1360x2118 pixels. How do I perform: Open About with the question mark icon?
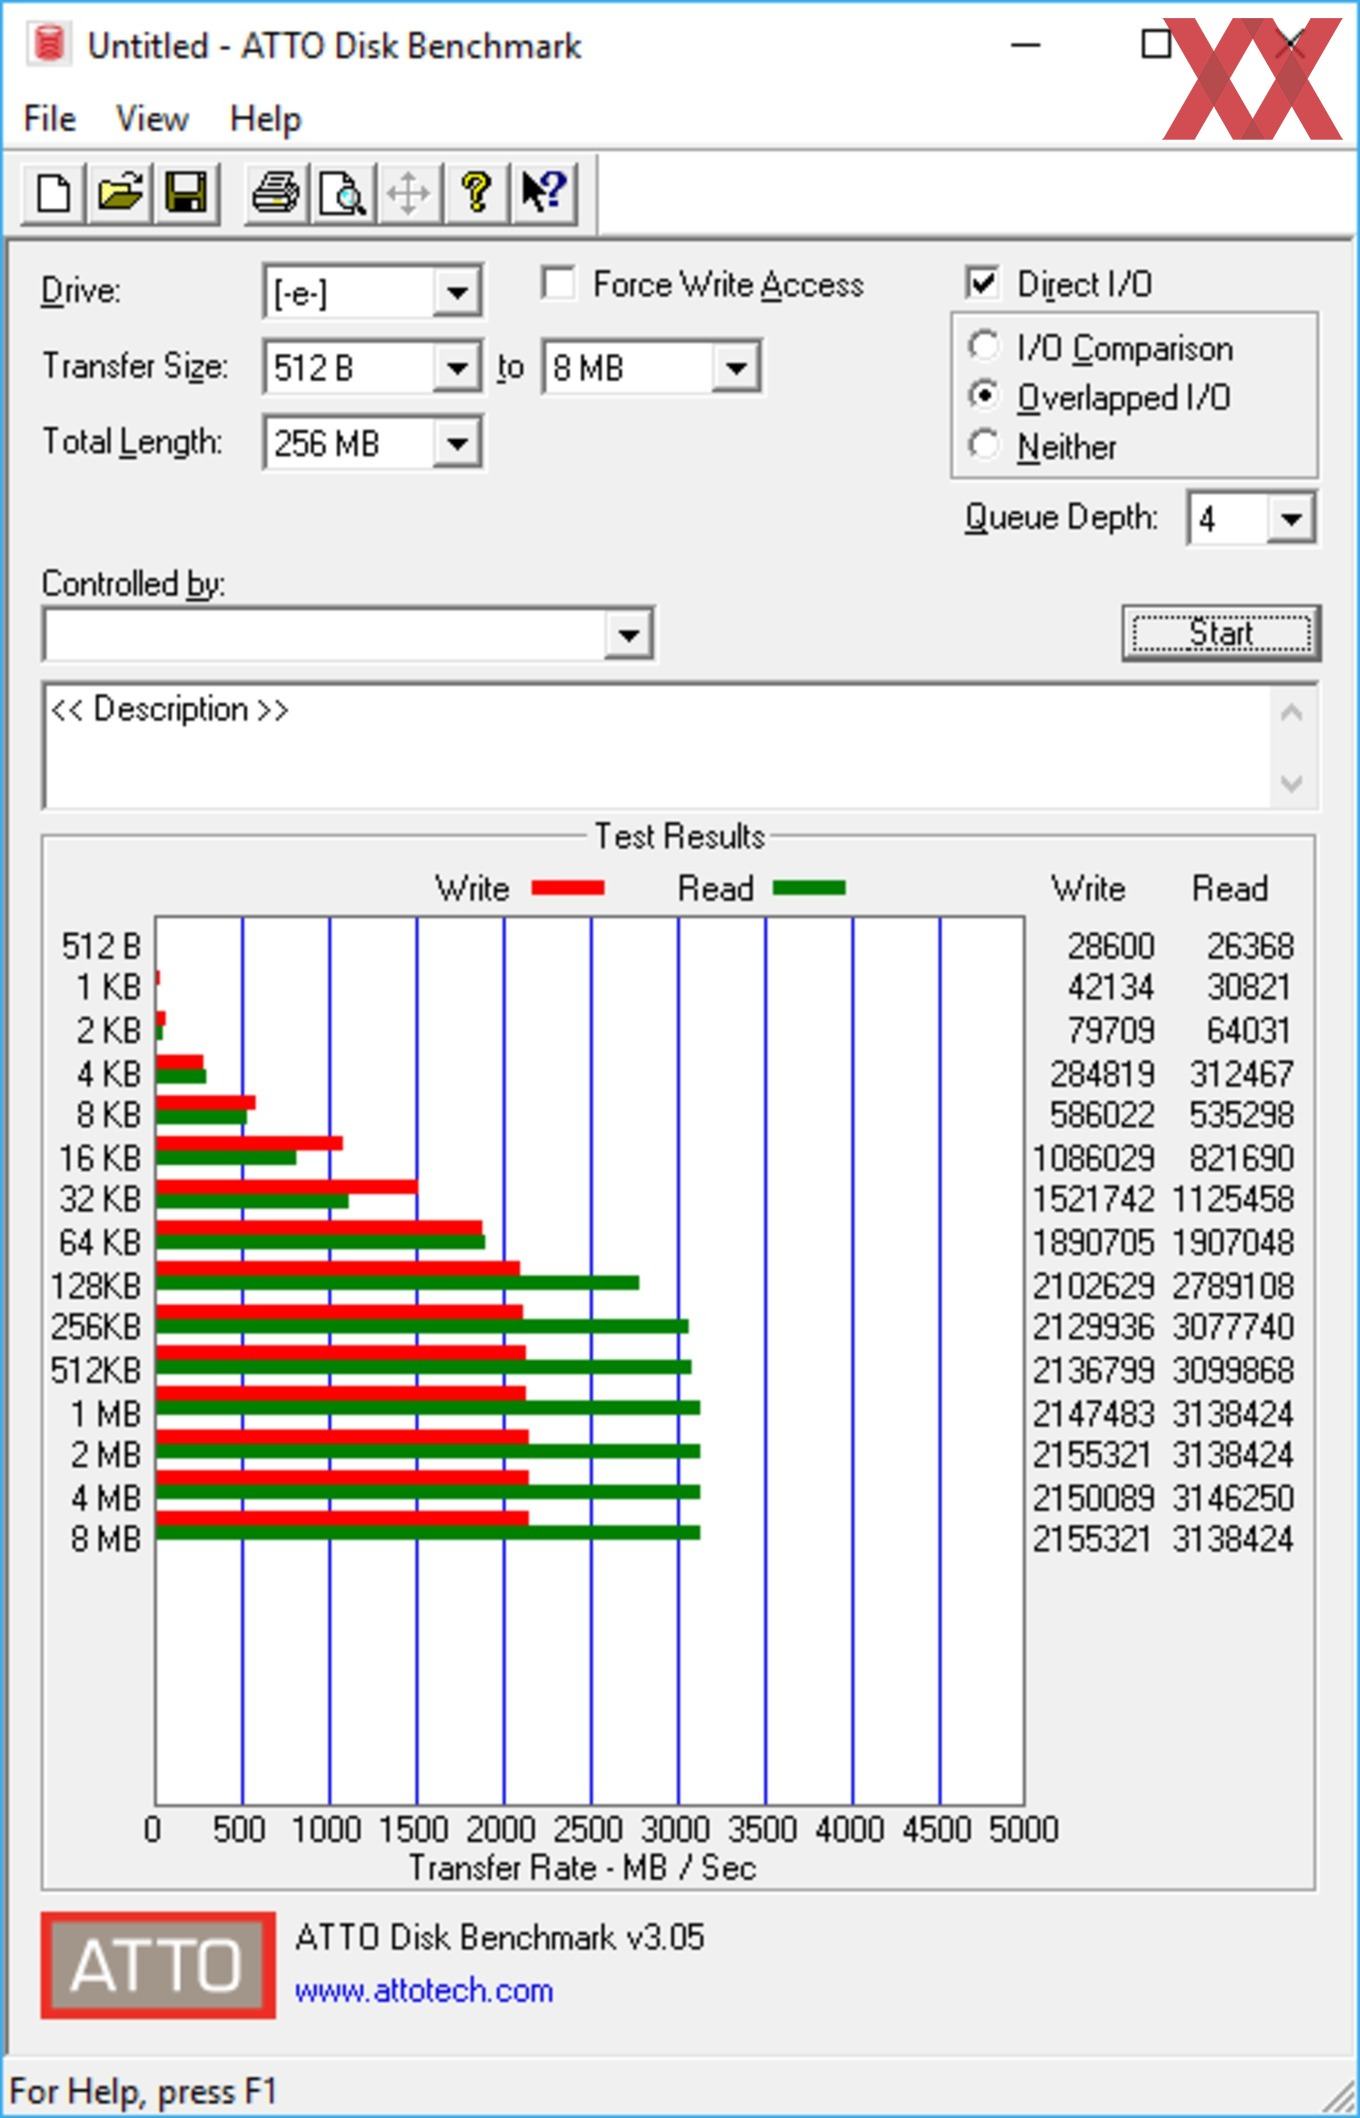tap(476, 192)
